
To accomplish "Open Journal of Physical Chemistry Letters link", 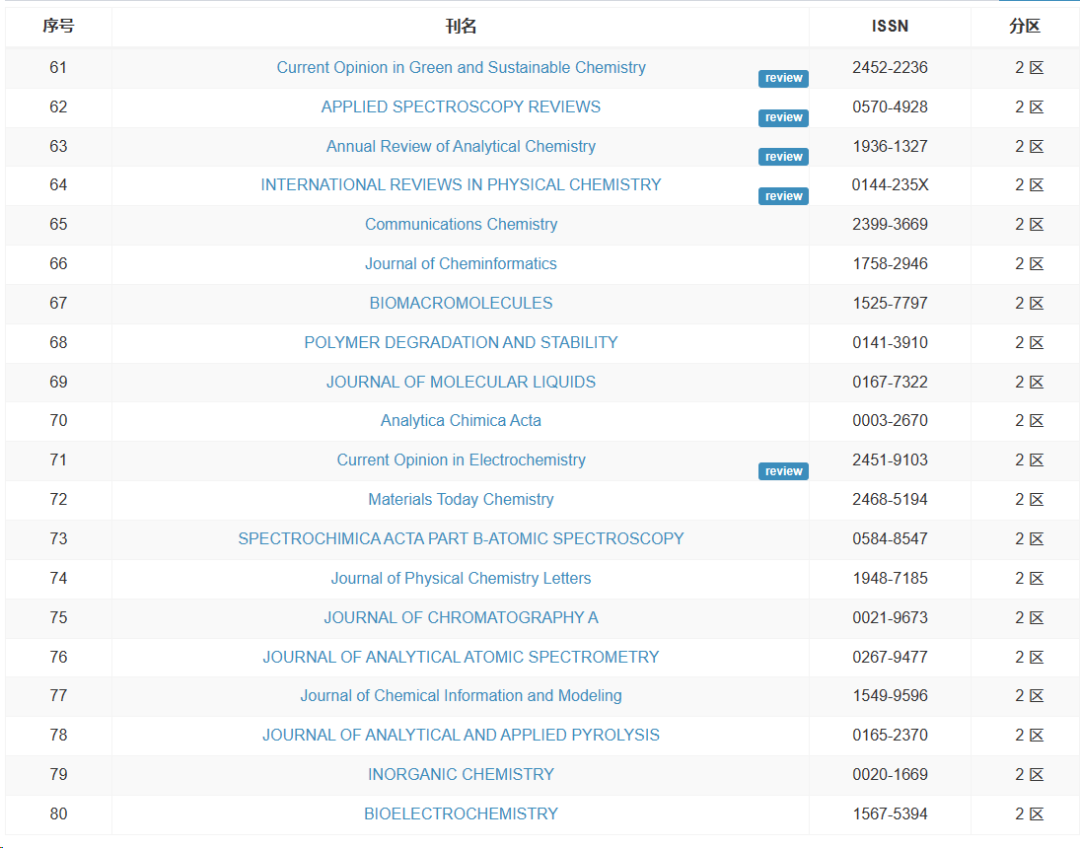I will [461, 578].
